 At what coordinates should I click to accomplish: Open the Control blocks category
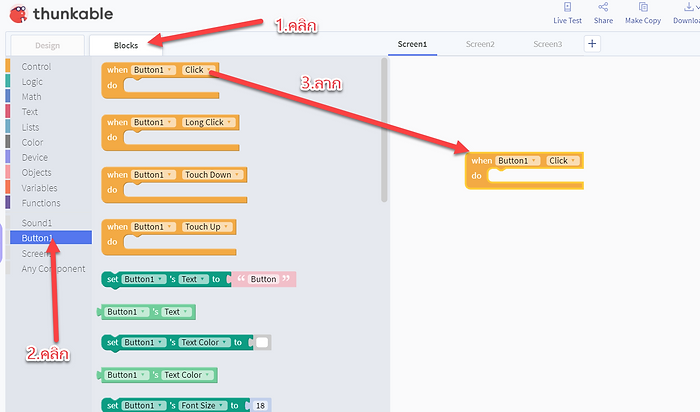click(36, 67)
